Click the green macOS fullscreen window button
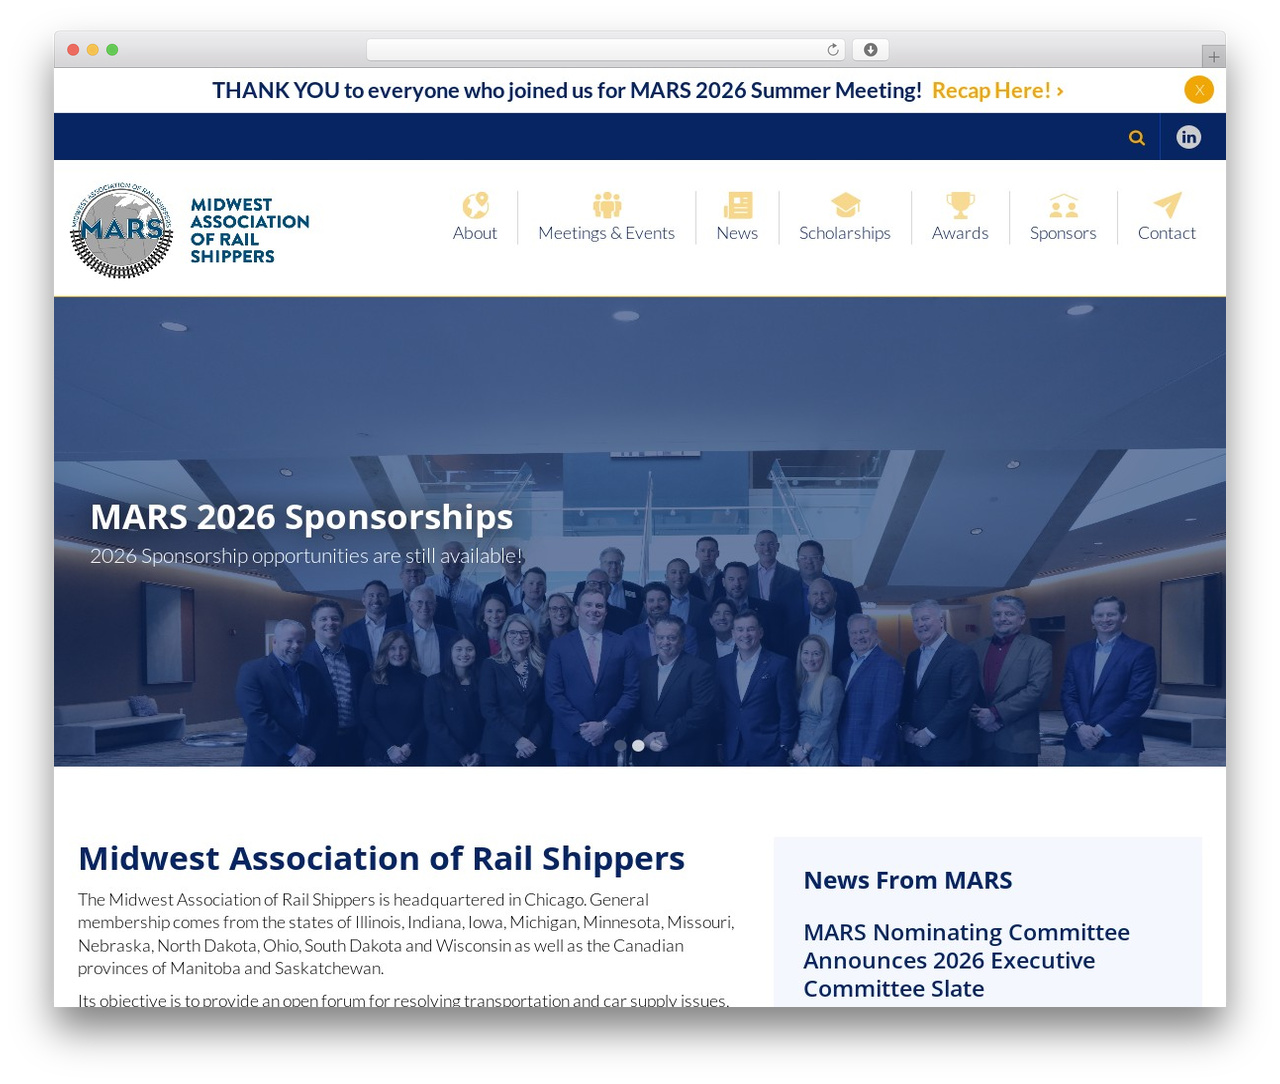This screenshot has height=1084, width=1280. [x=112, y=50]
